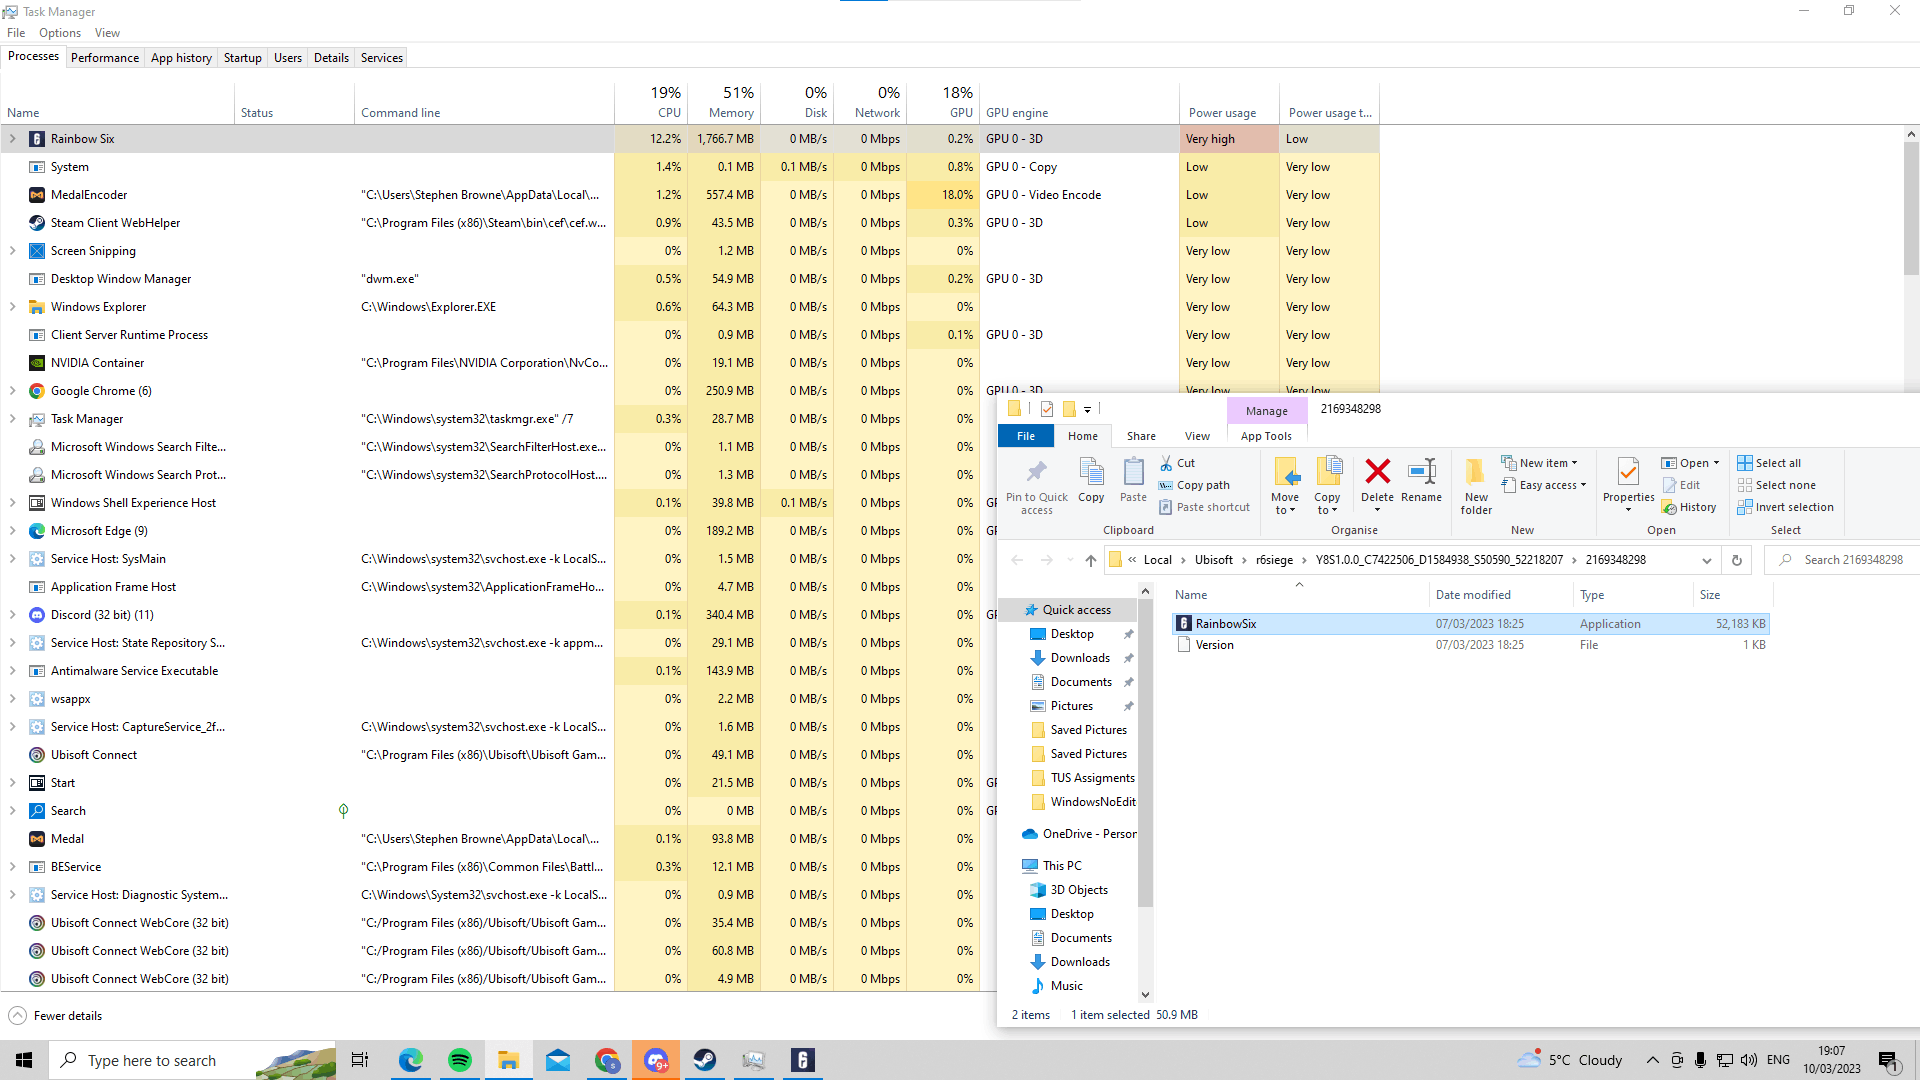The height and width of the screenshot is (1080, 1920).
Task: Click Select all in the ribbon
Action: (1777, 463)
